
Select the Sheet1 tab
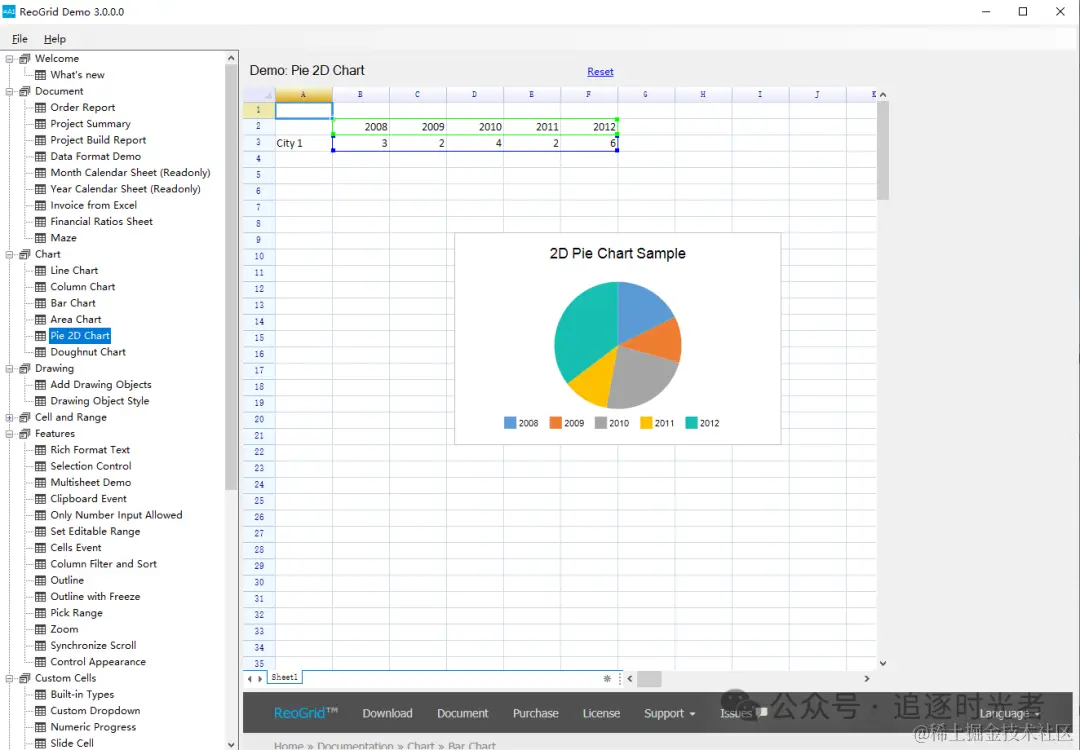point(284,678)
